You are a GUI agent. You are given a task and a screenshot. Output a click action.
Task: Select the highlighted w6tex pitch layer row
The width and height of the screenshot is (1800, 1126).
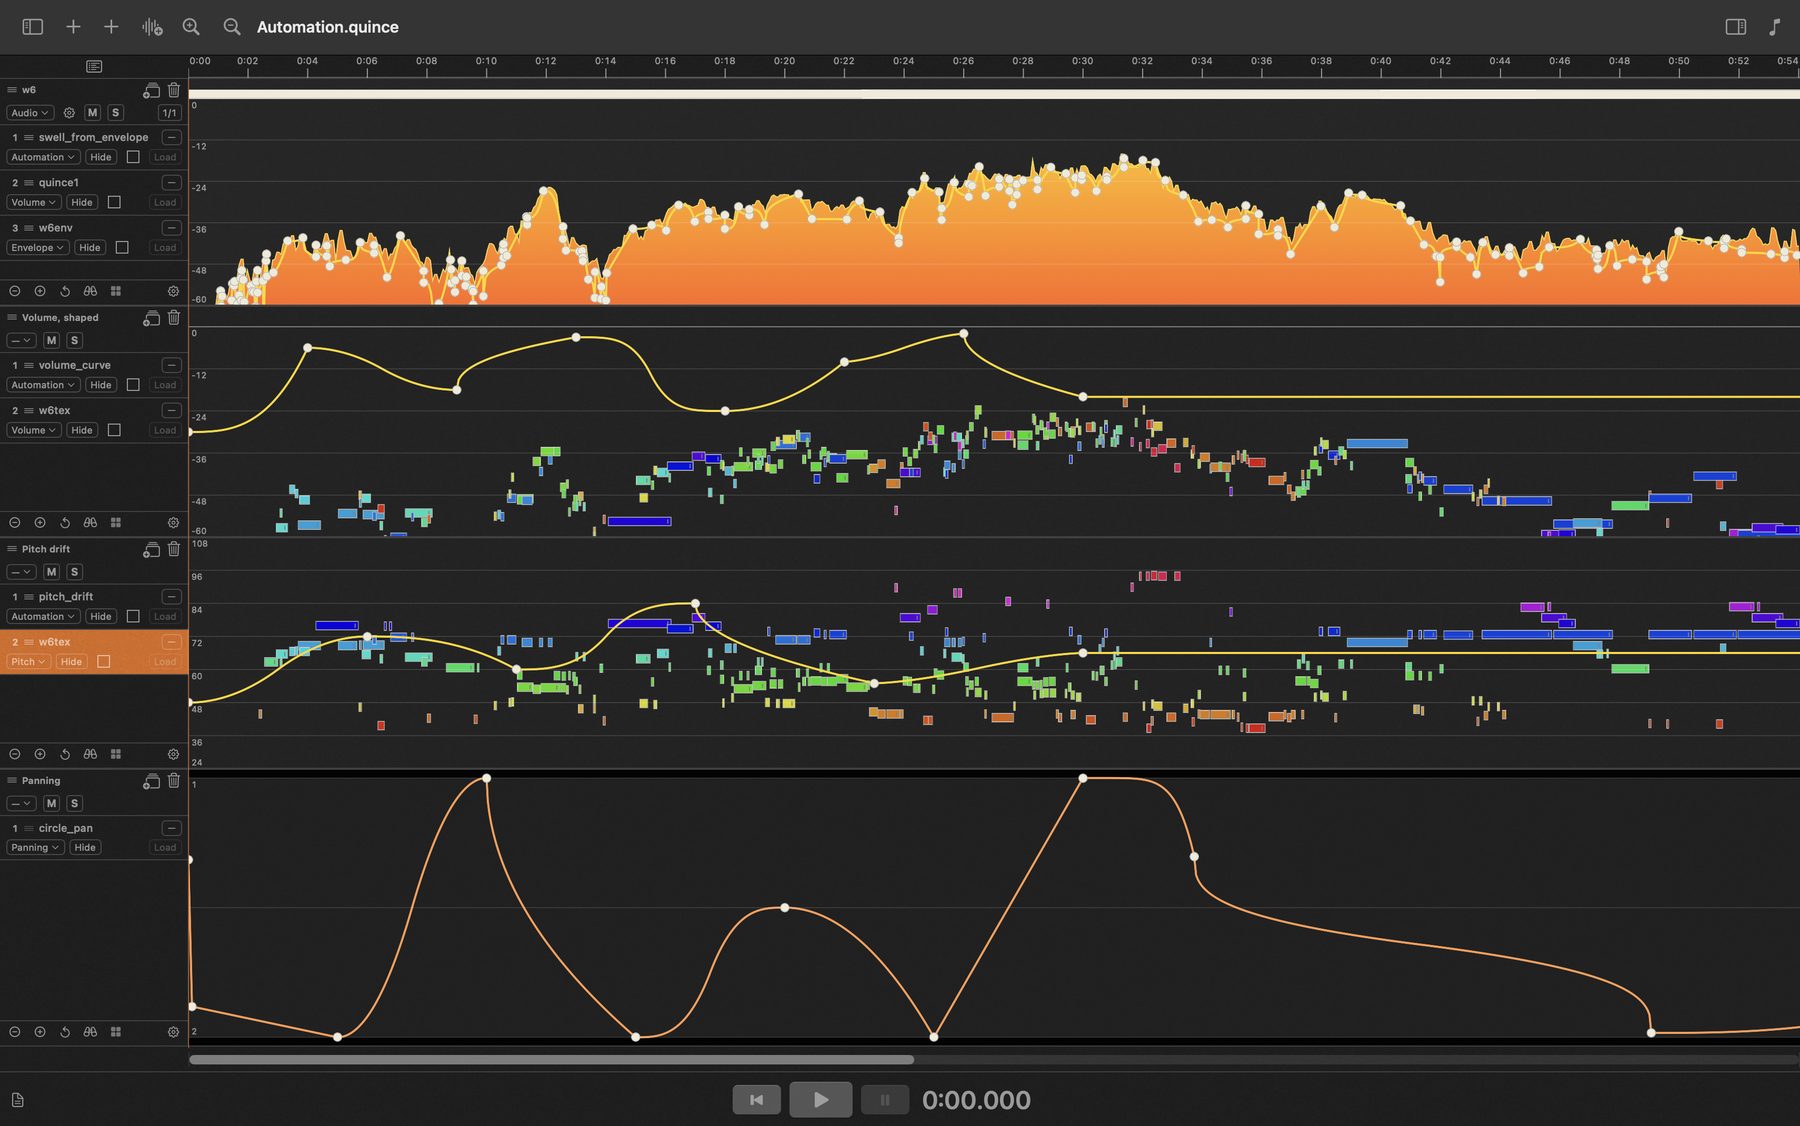tap(94, 652)
